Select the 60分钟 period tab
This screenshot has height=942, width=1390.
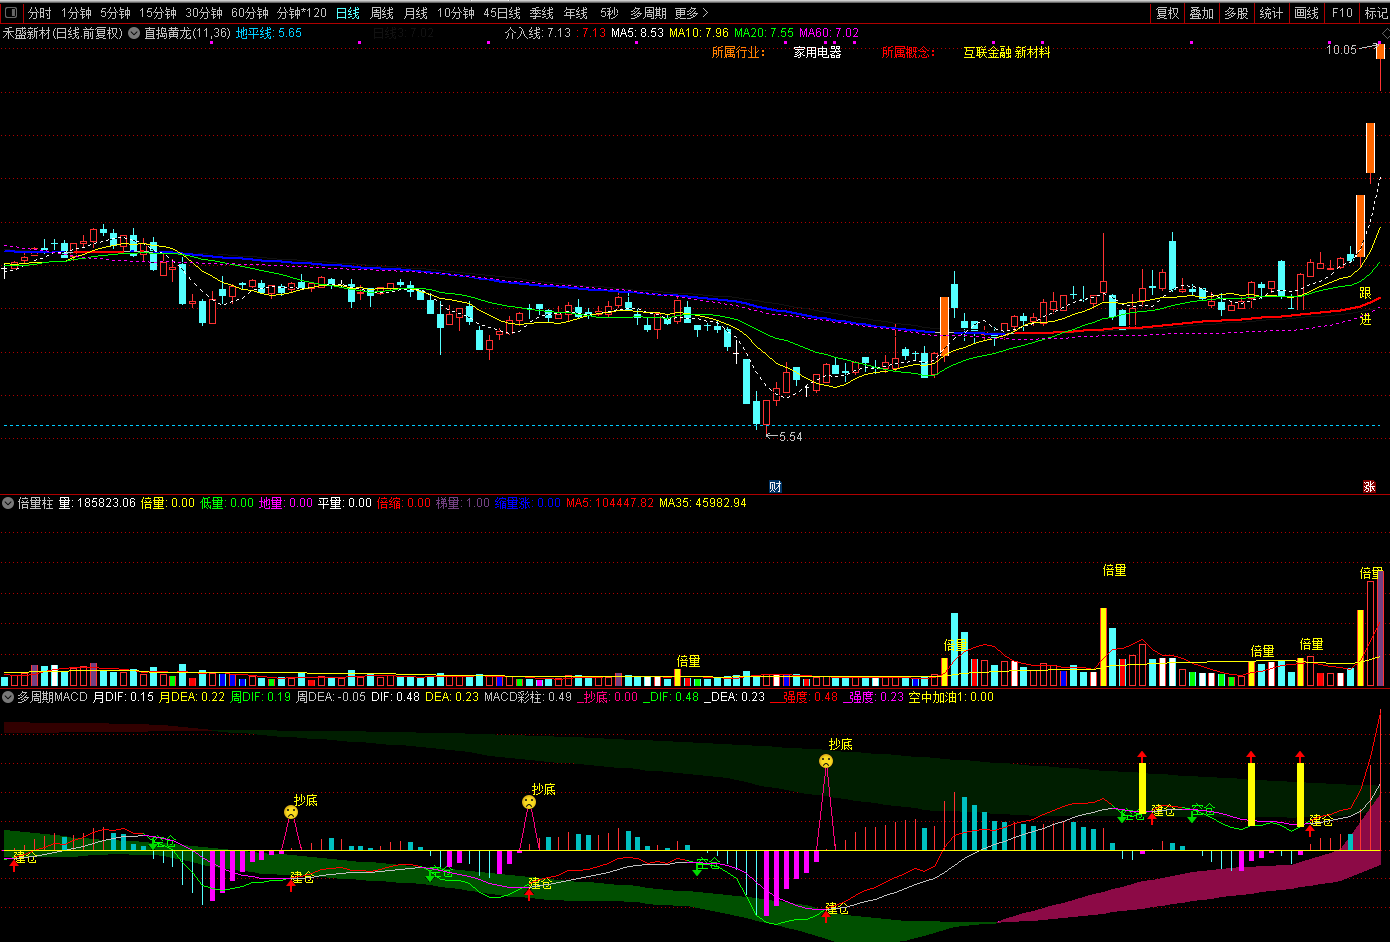point(250,13)
